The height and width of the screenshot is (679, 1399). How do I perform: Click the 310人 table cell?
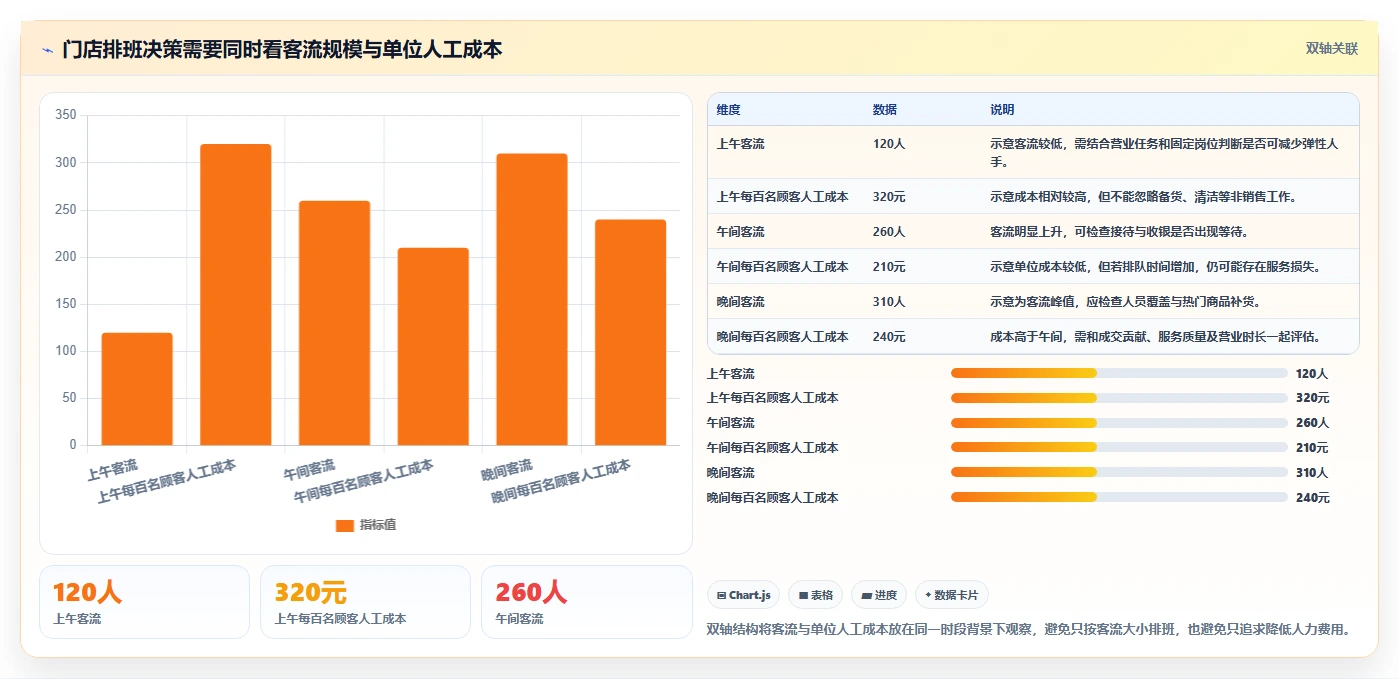[x=889, y=302]
